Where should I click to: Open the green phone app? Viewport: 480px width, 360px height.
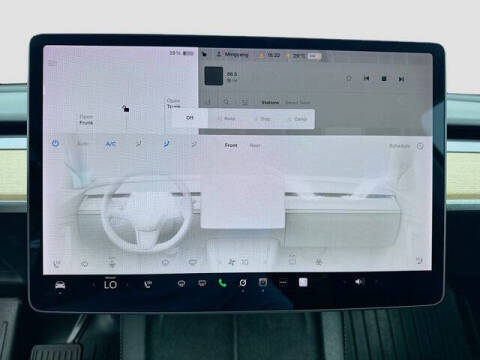[222, 283]
